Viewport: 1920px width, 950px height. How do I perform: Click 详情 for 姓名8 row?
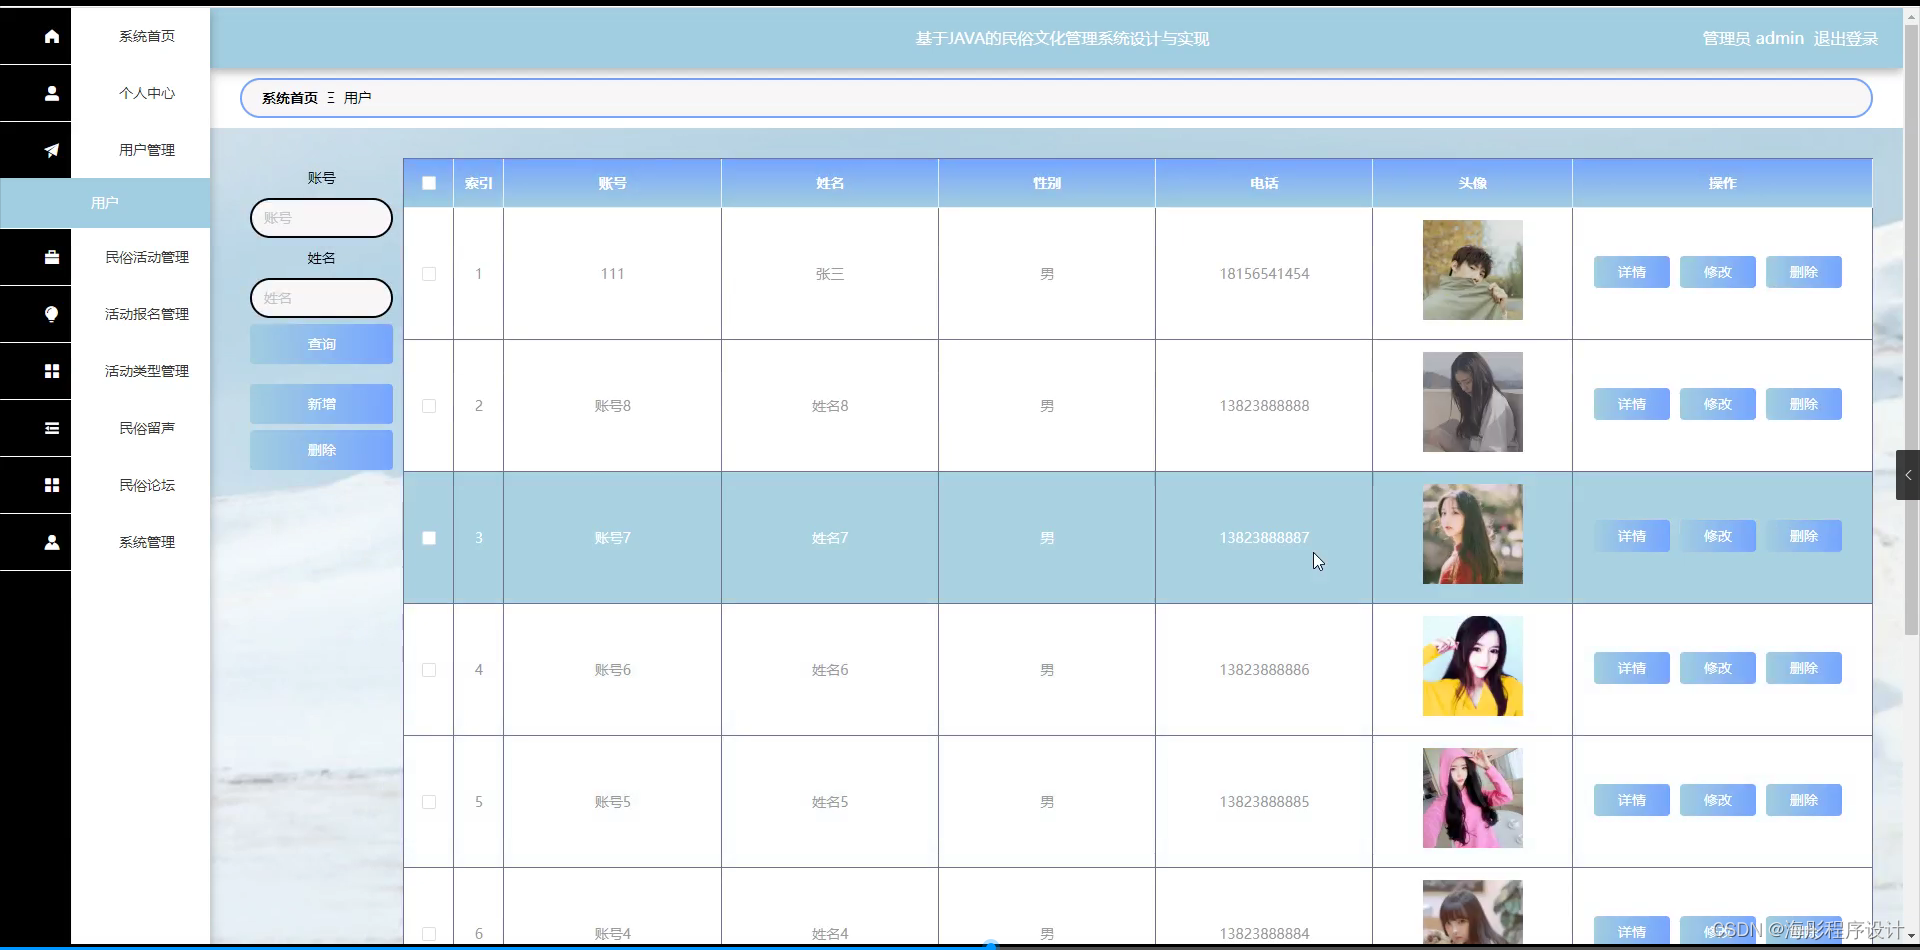1631,404
